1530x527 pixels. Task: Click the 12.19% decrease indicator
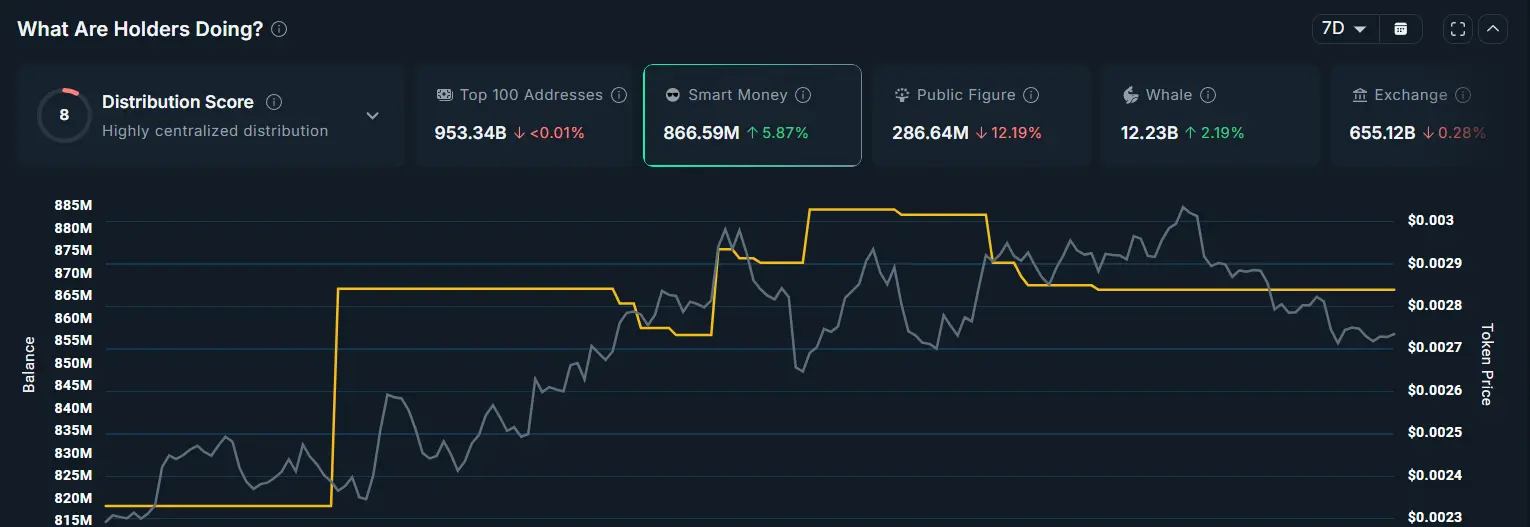click(x=1008, y=132)
